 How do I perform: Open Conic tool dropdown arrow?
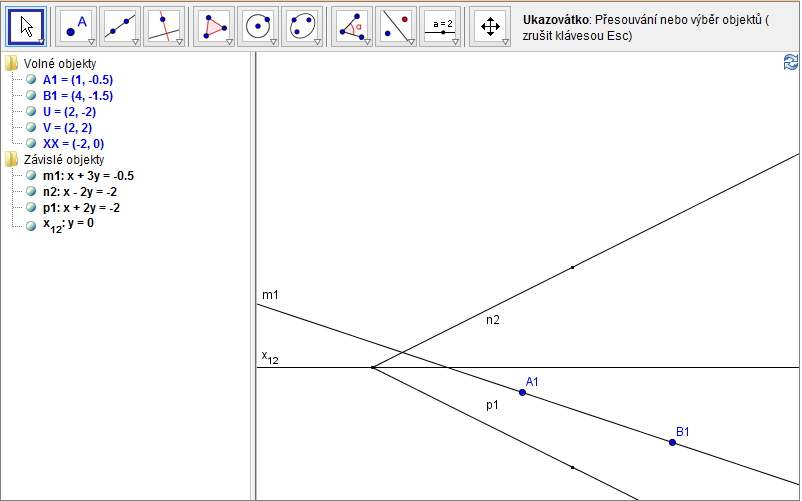point(317,42)
